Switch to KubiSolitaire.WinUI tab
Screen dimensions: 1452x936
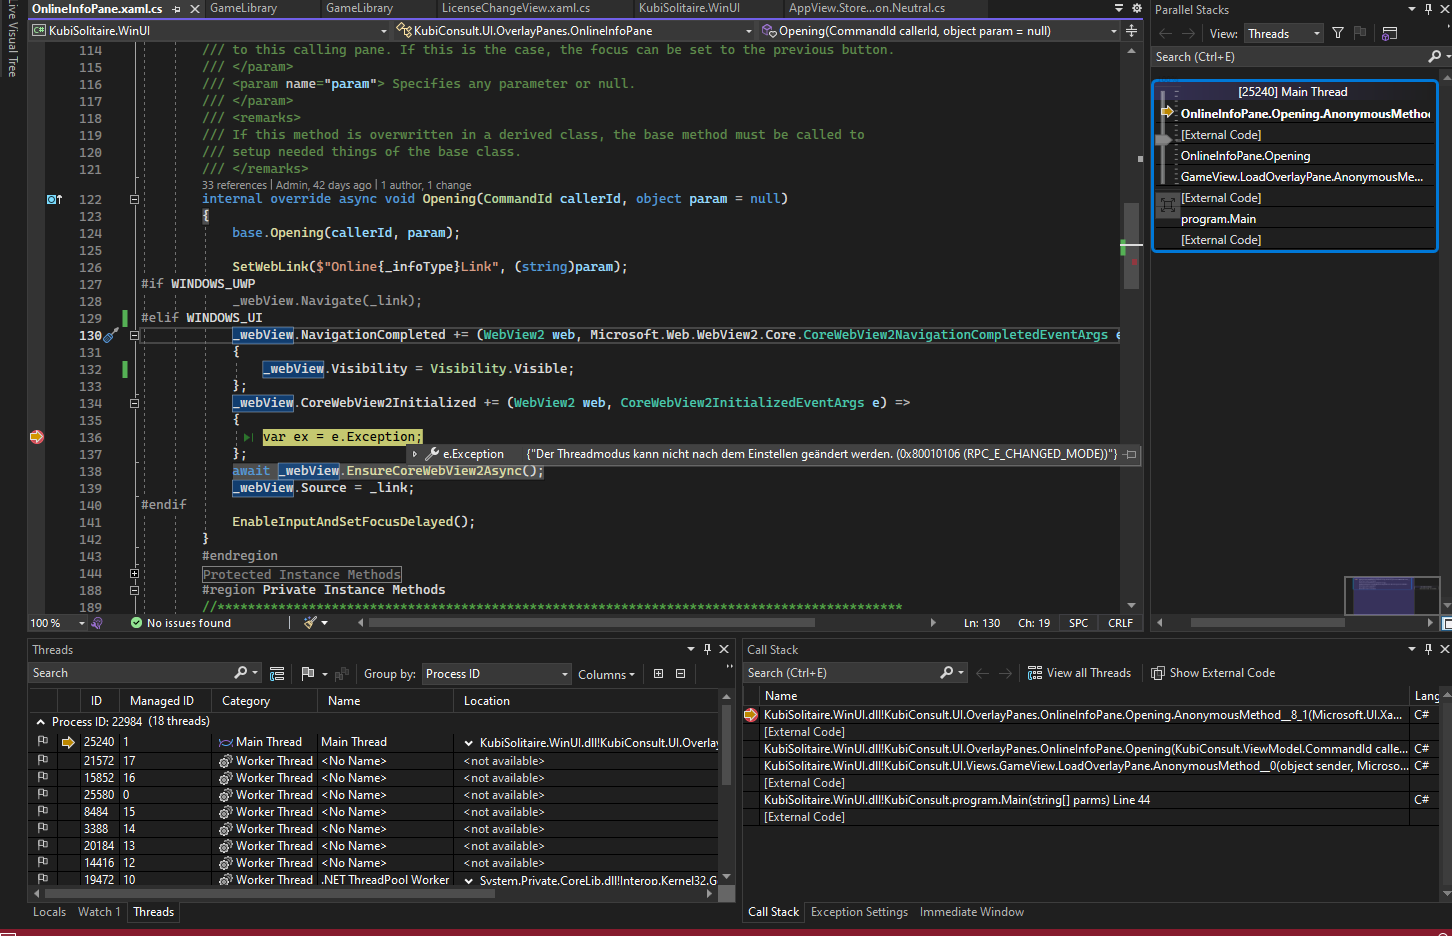click(x=689, y=8)
